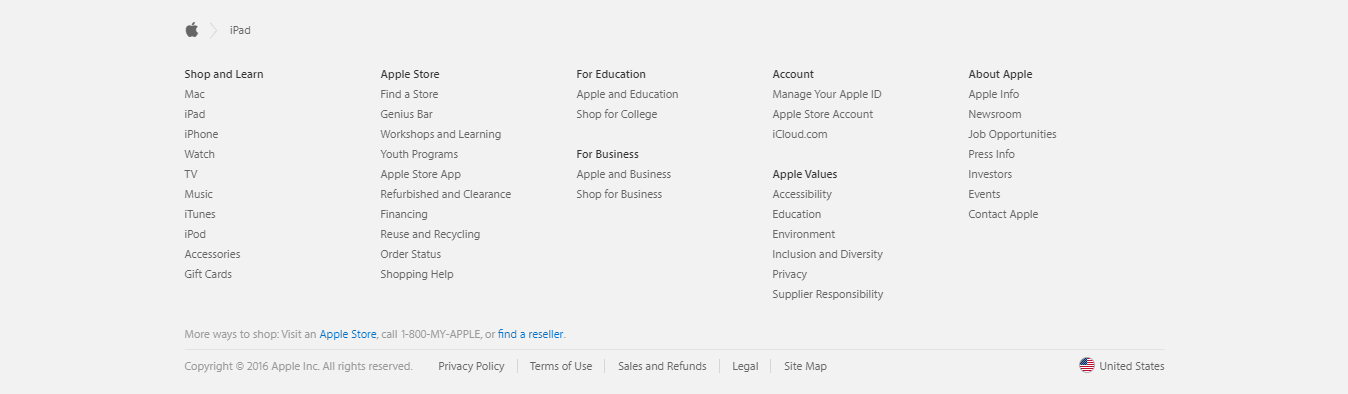Viewport: 1348px width, 394px height.
Task: Open the Privacy Policy footer link
Action: pos(471,366)
